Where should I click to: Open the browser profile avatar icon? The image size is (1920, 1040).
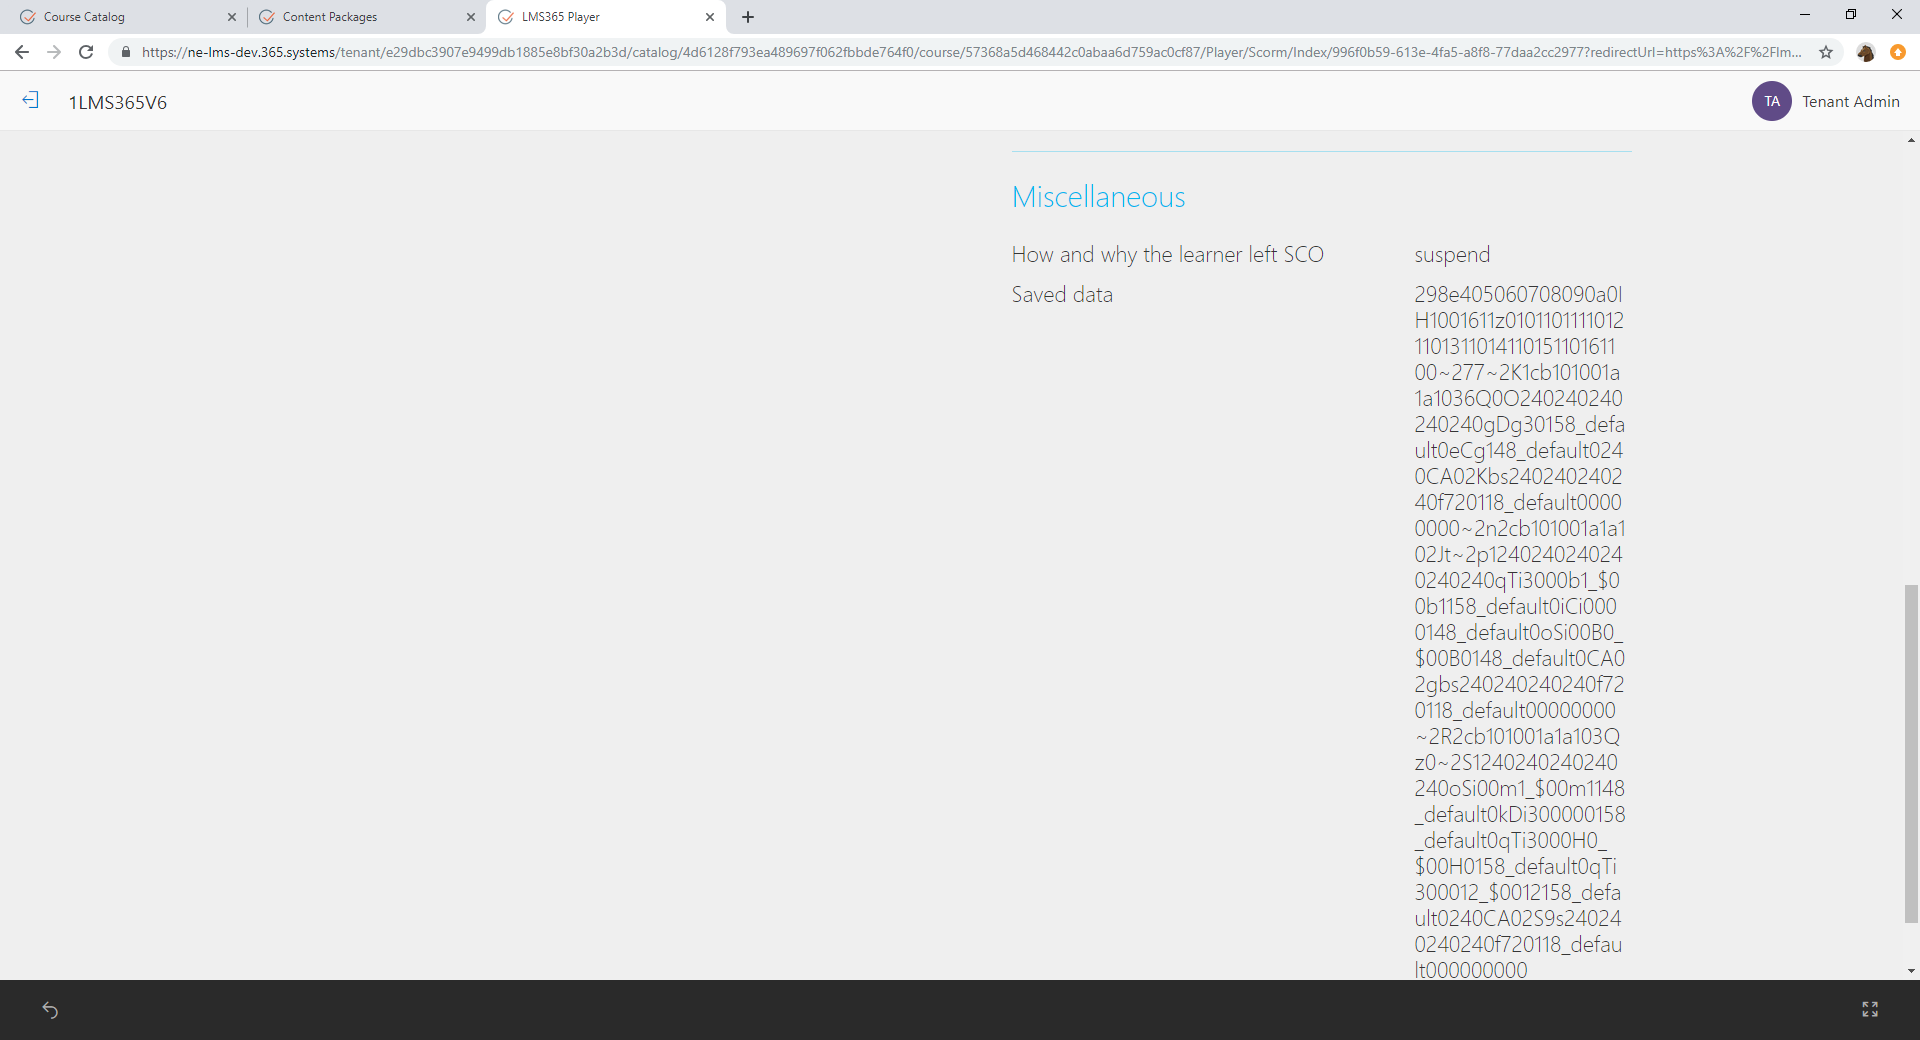1865,52
